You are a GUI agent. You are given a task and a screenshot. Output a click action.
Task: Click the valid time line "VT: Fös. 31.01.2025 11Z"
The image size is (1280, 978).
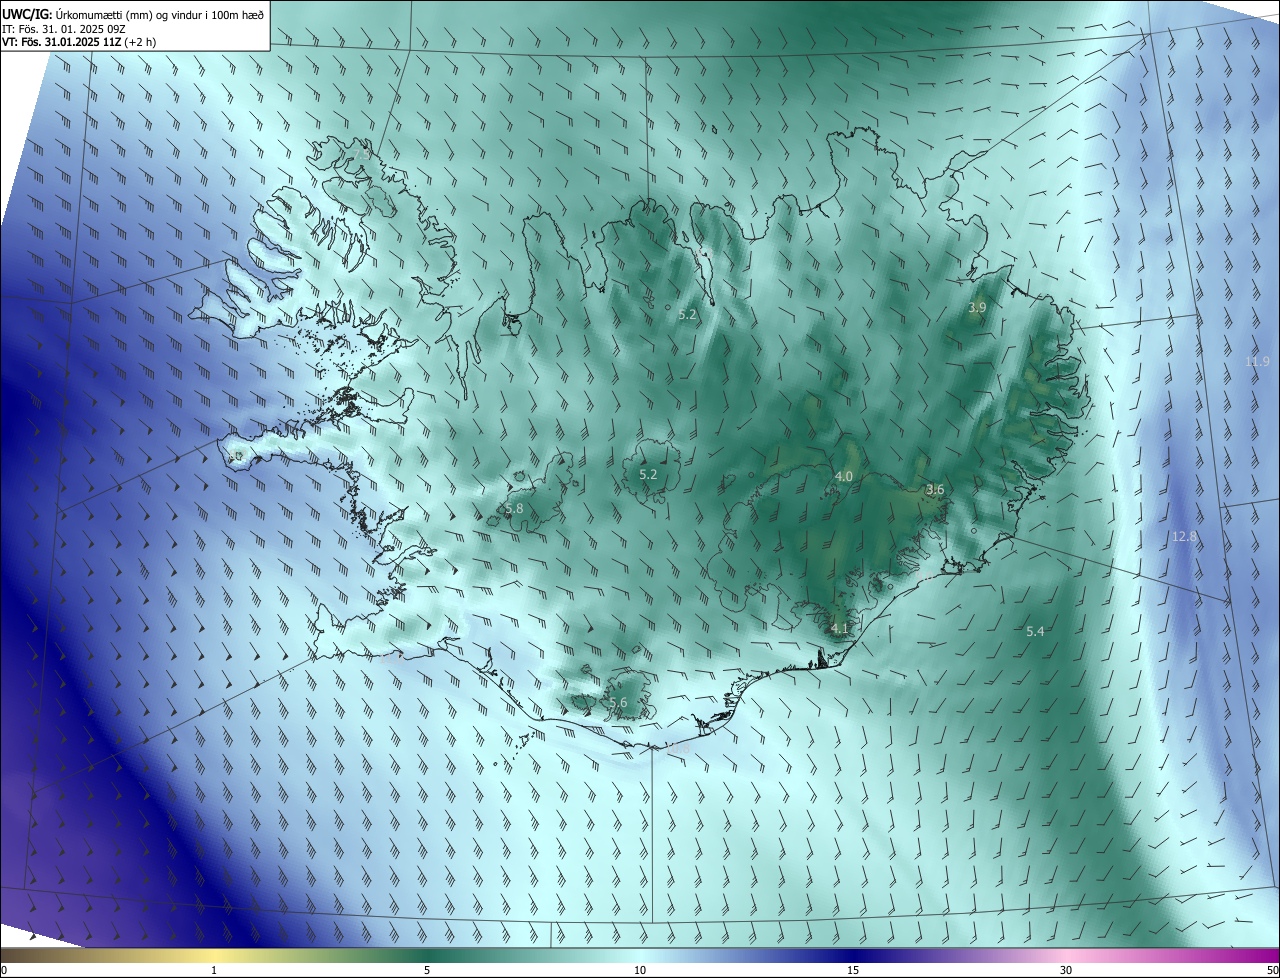click(x=62, y=42)
